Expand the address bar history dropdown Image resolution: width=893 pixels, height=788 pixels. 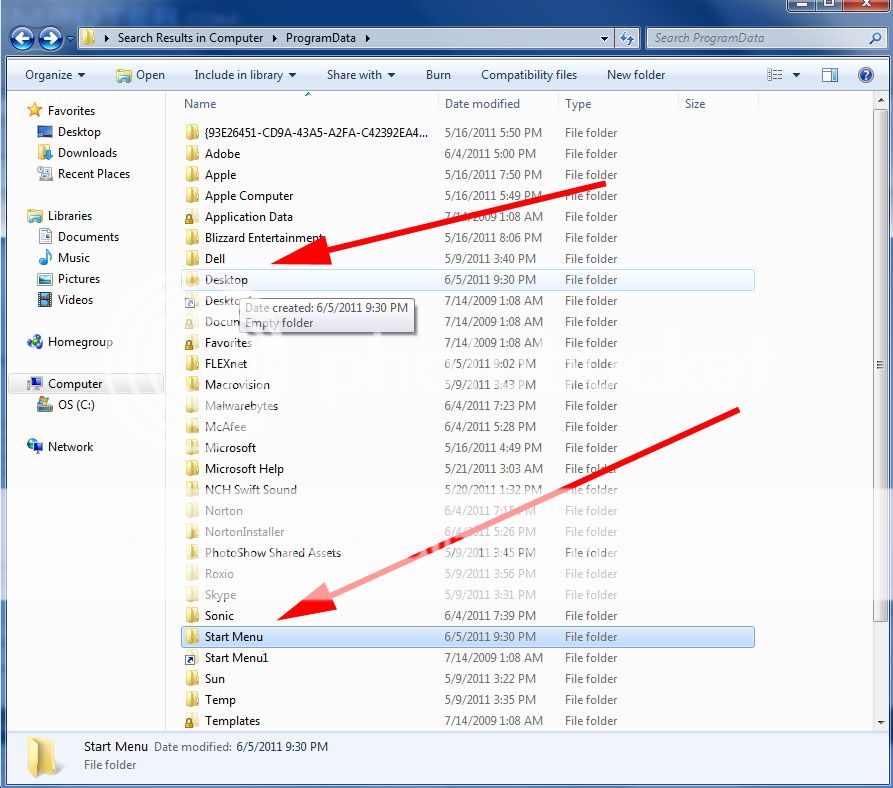point(604,39)
